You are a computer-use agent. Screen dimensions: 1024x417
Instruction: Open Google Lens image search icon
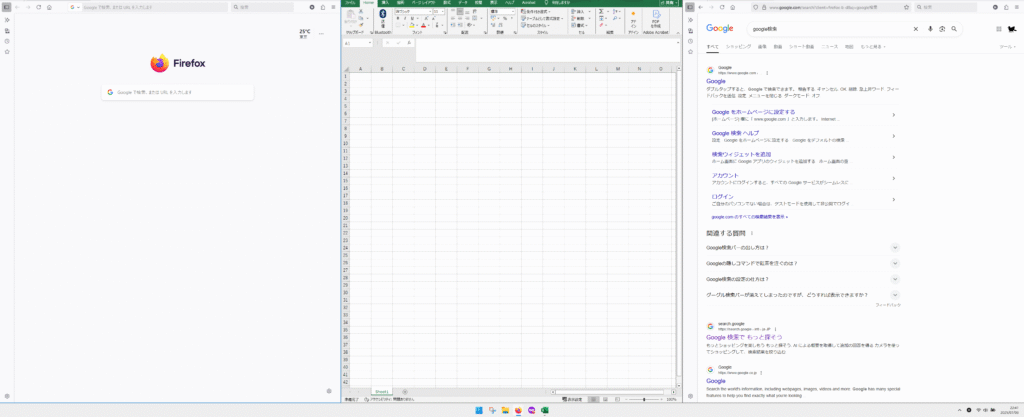point(942,29)
